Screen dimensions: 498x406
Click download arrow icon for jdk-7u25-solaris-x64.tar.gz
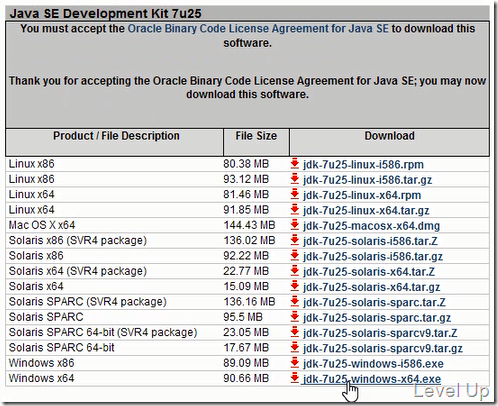pos(295,286)
